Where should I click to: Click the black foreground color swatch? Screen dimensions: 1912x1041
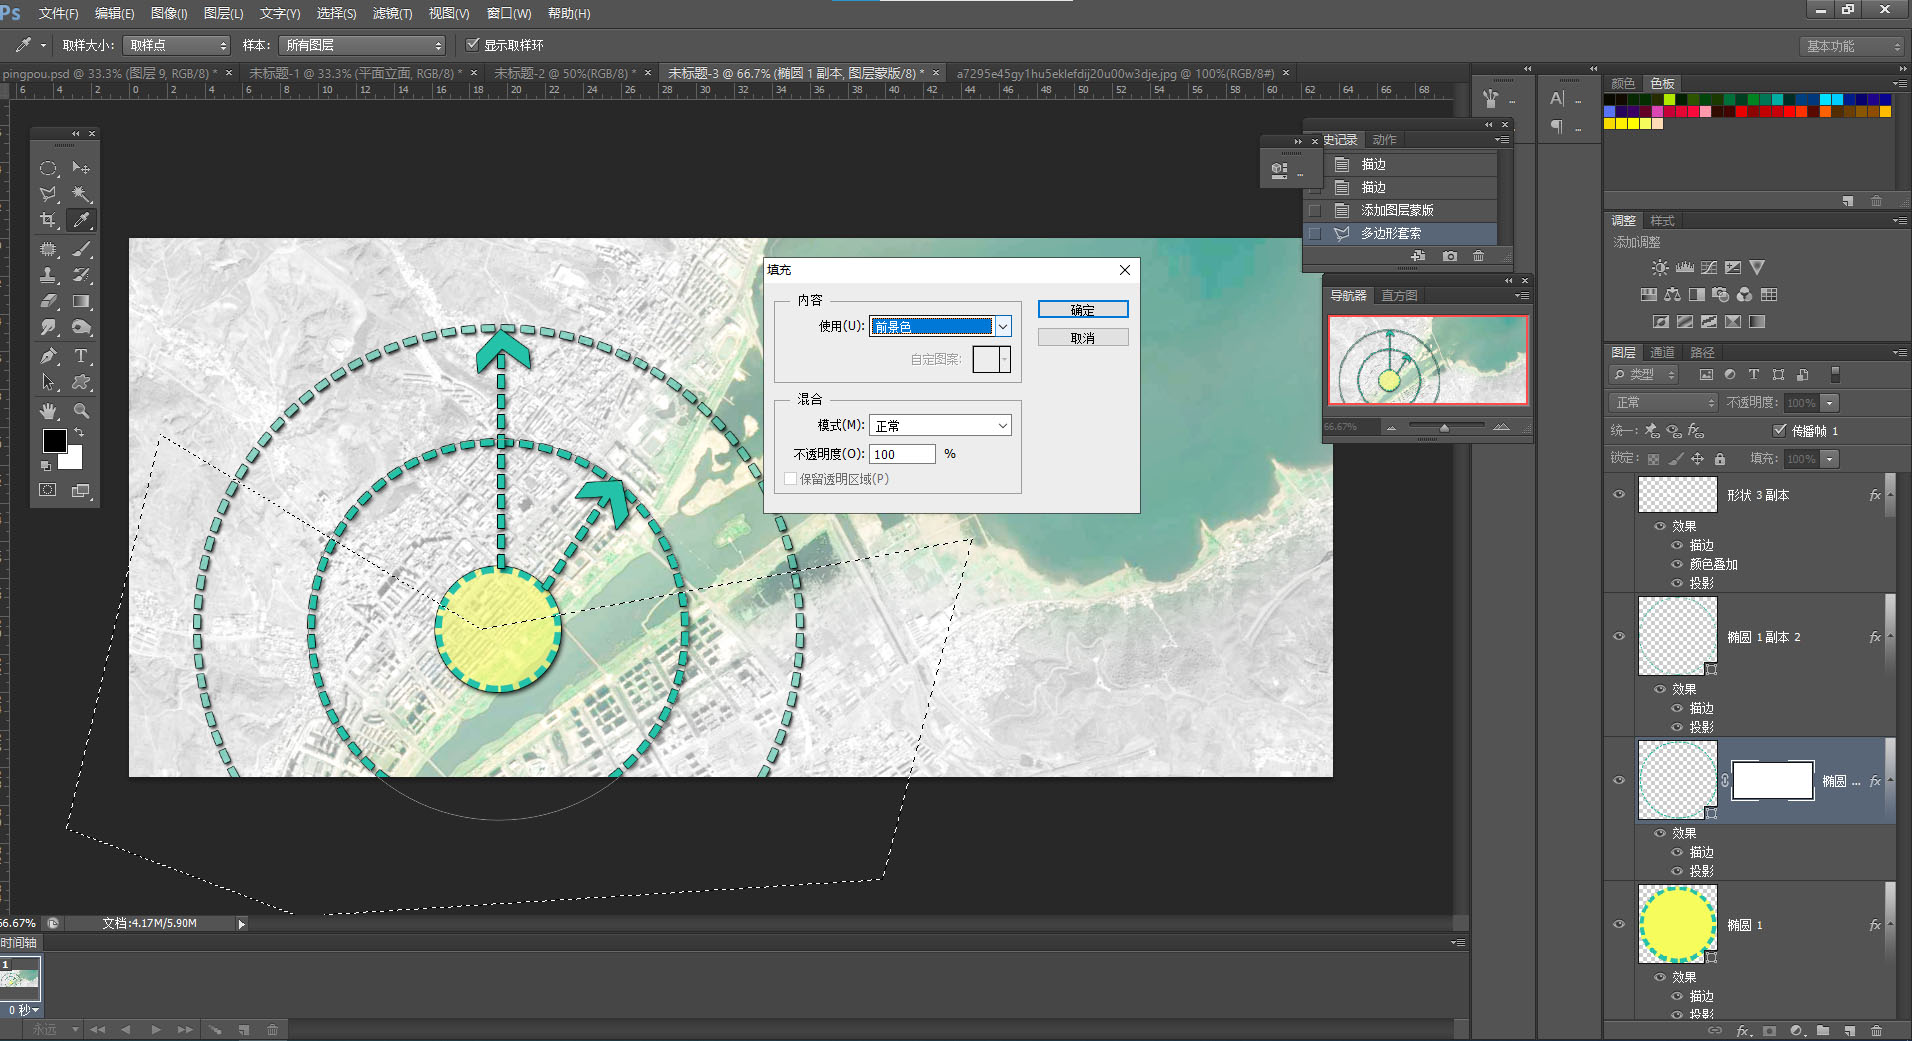(x=54, y=441)
